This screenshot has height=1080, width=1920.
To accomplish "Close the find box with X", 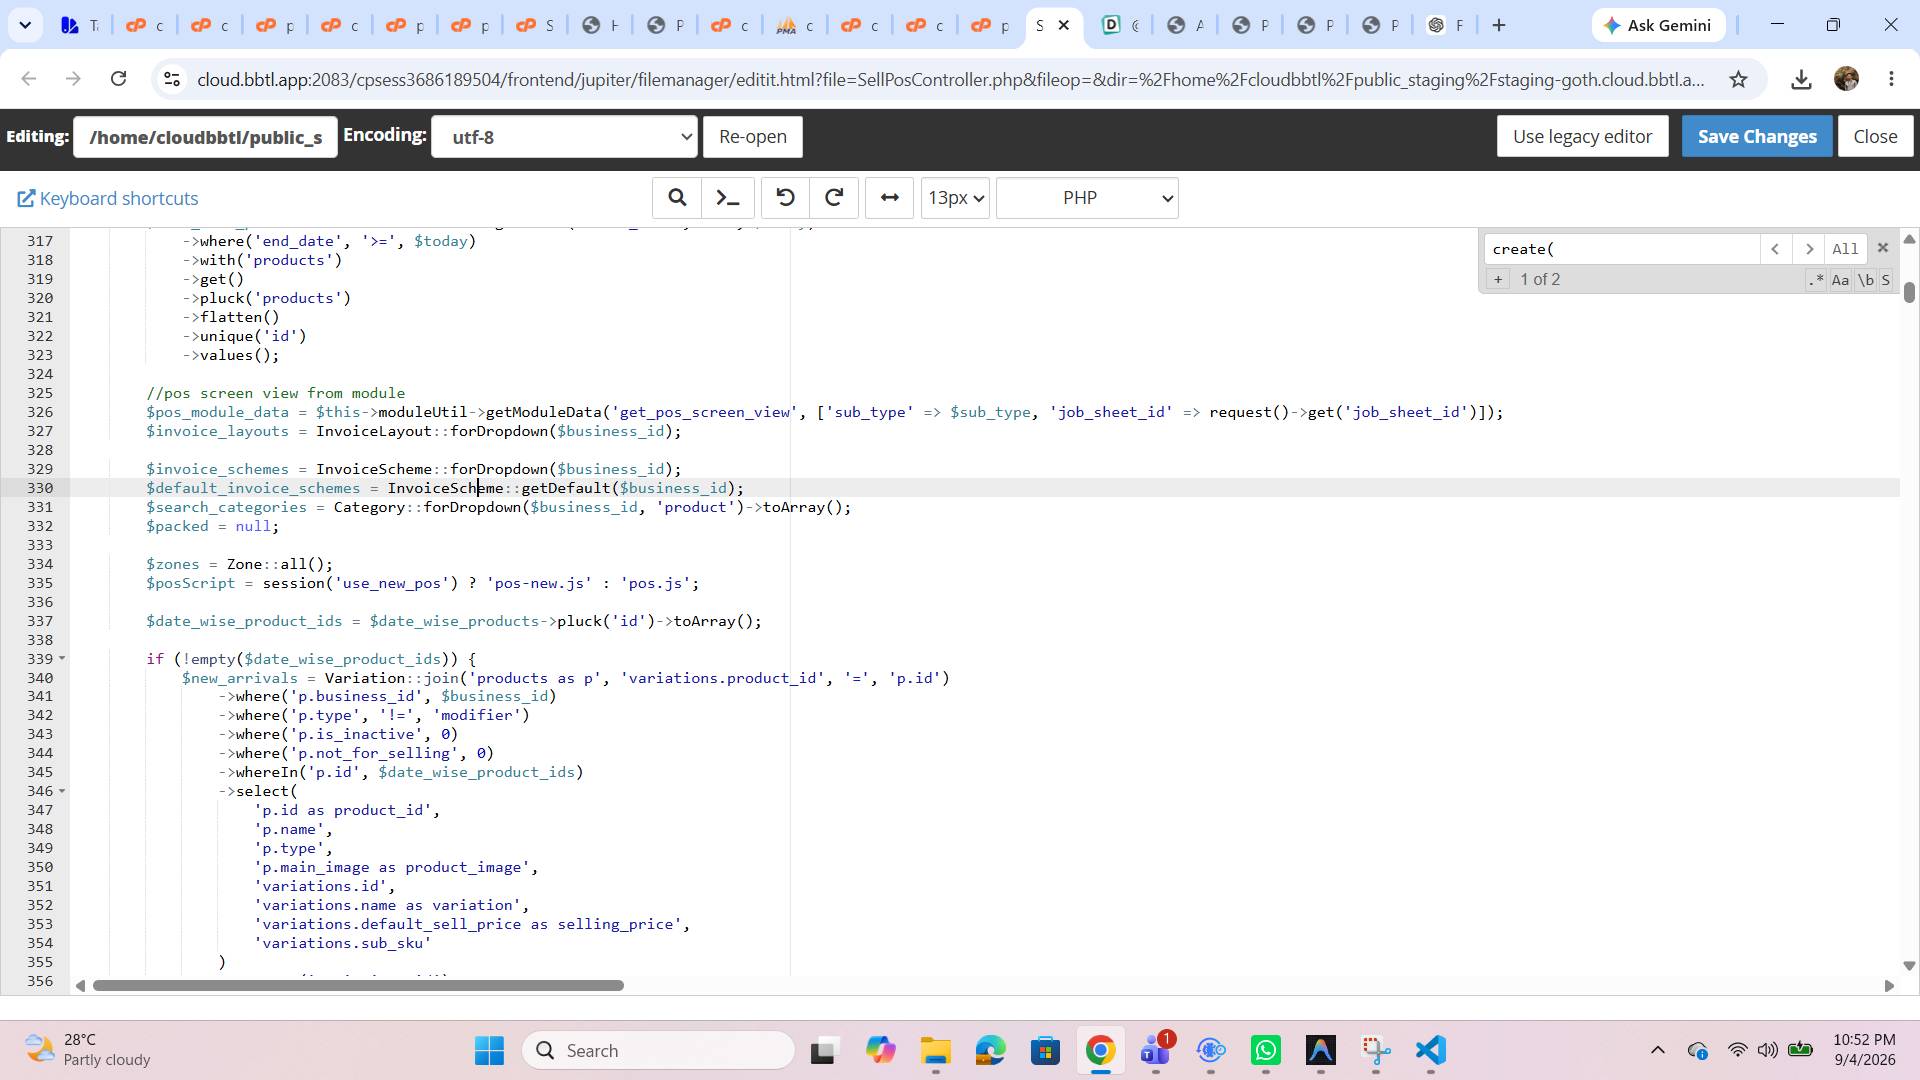I will click(1883, 248).
